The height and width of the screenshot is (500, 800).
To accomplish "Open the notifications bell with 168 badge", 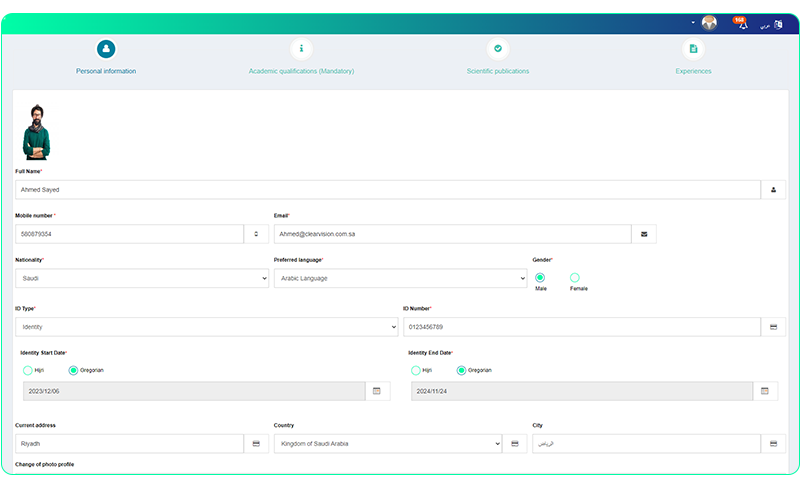I will (x=742, y=23).
